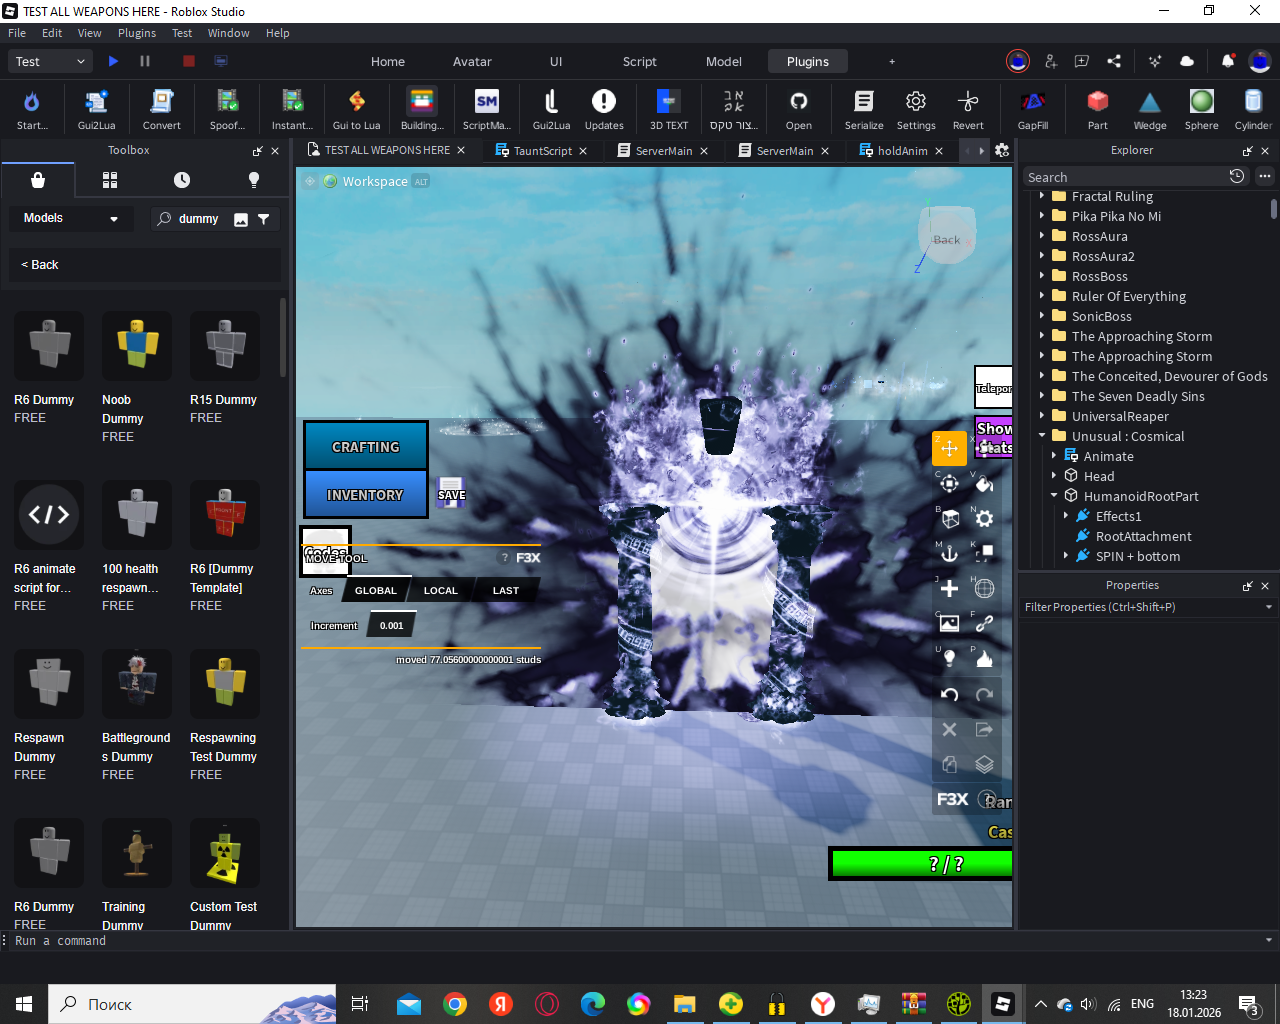Select the F3X New Part plus tool
Screen dimensions: 1280x1024
click(950, 588)
